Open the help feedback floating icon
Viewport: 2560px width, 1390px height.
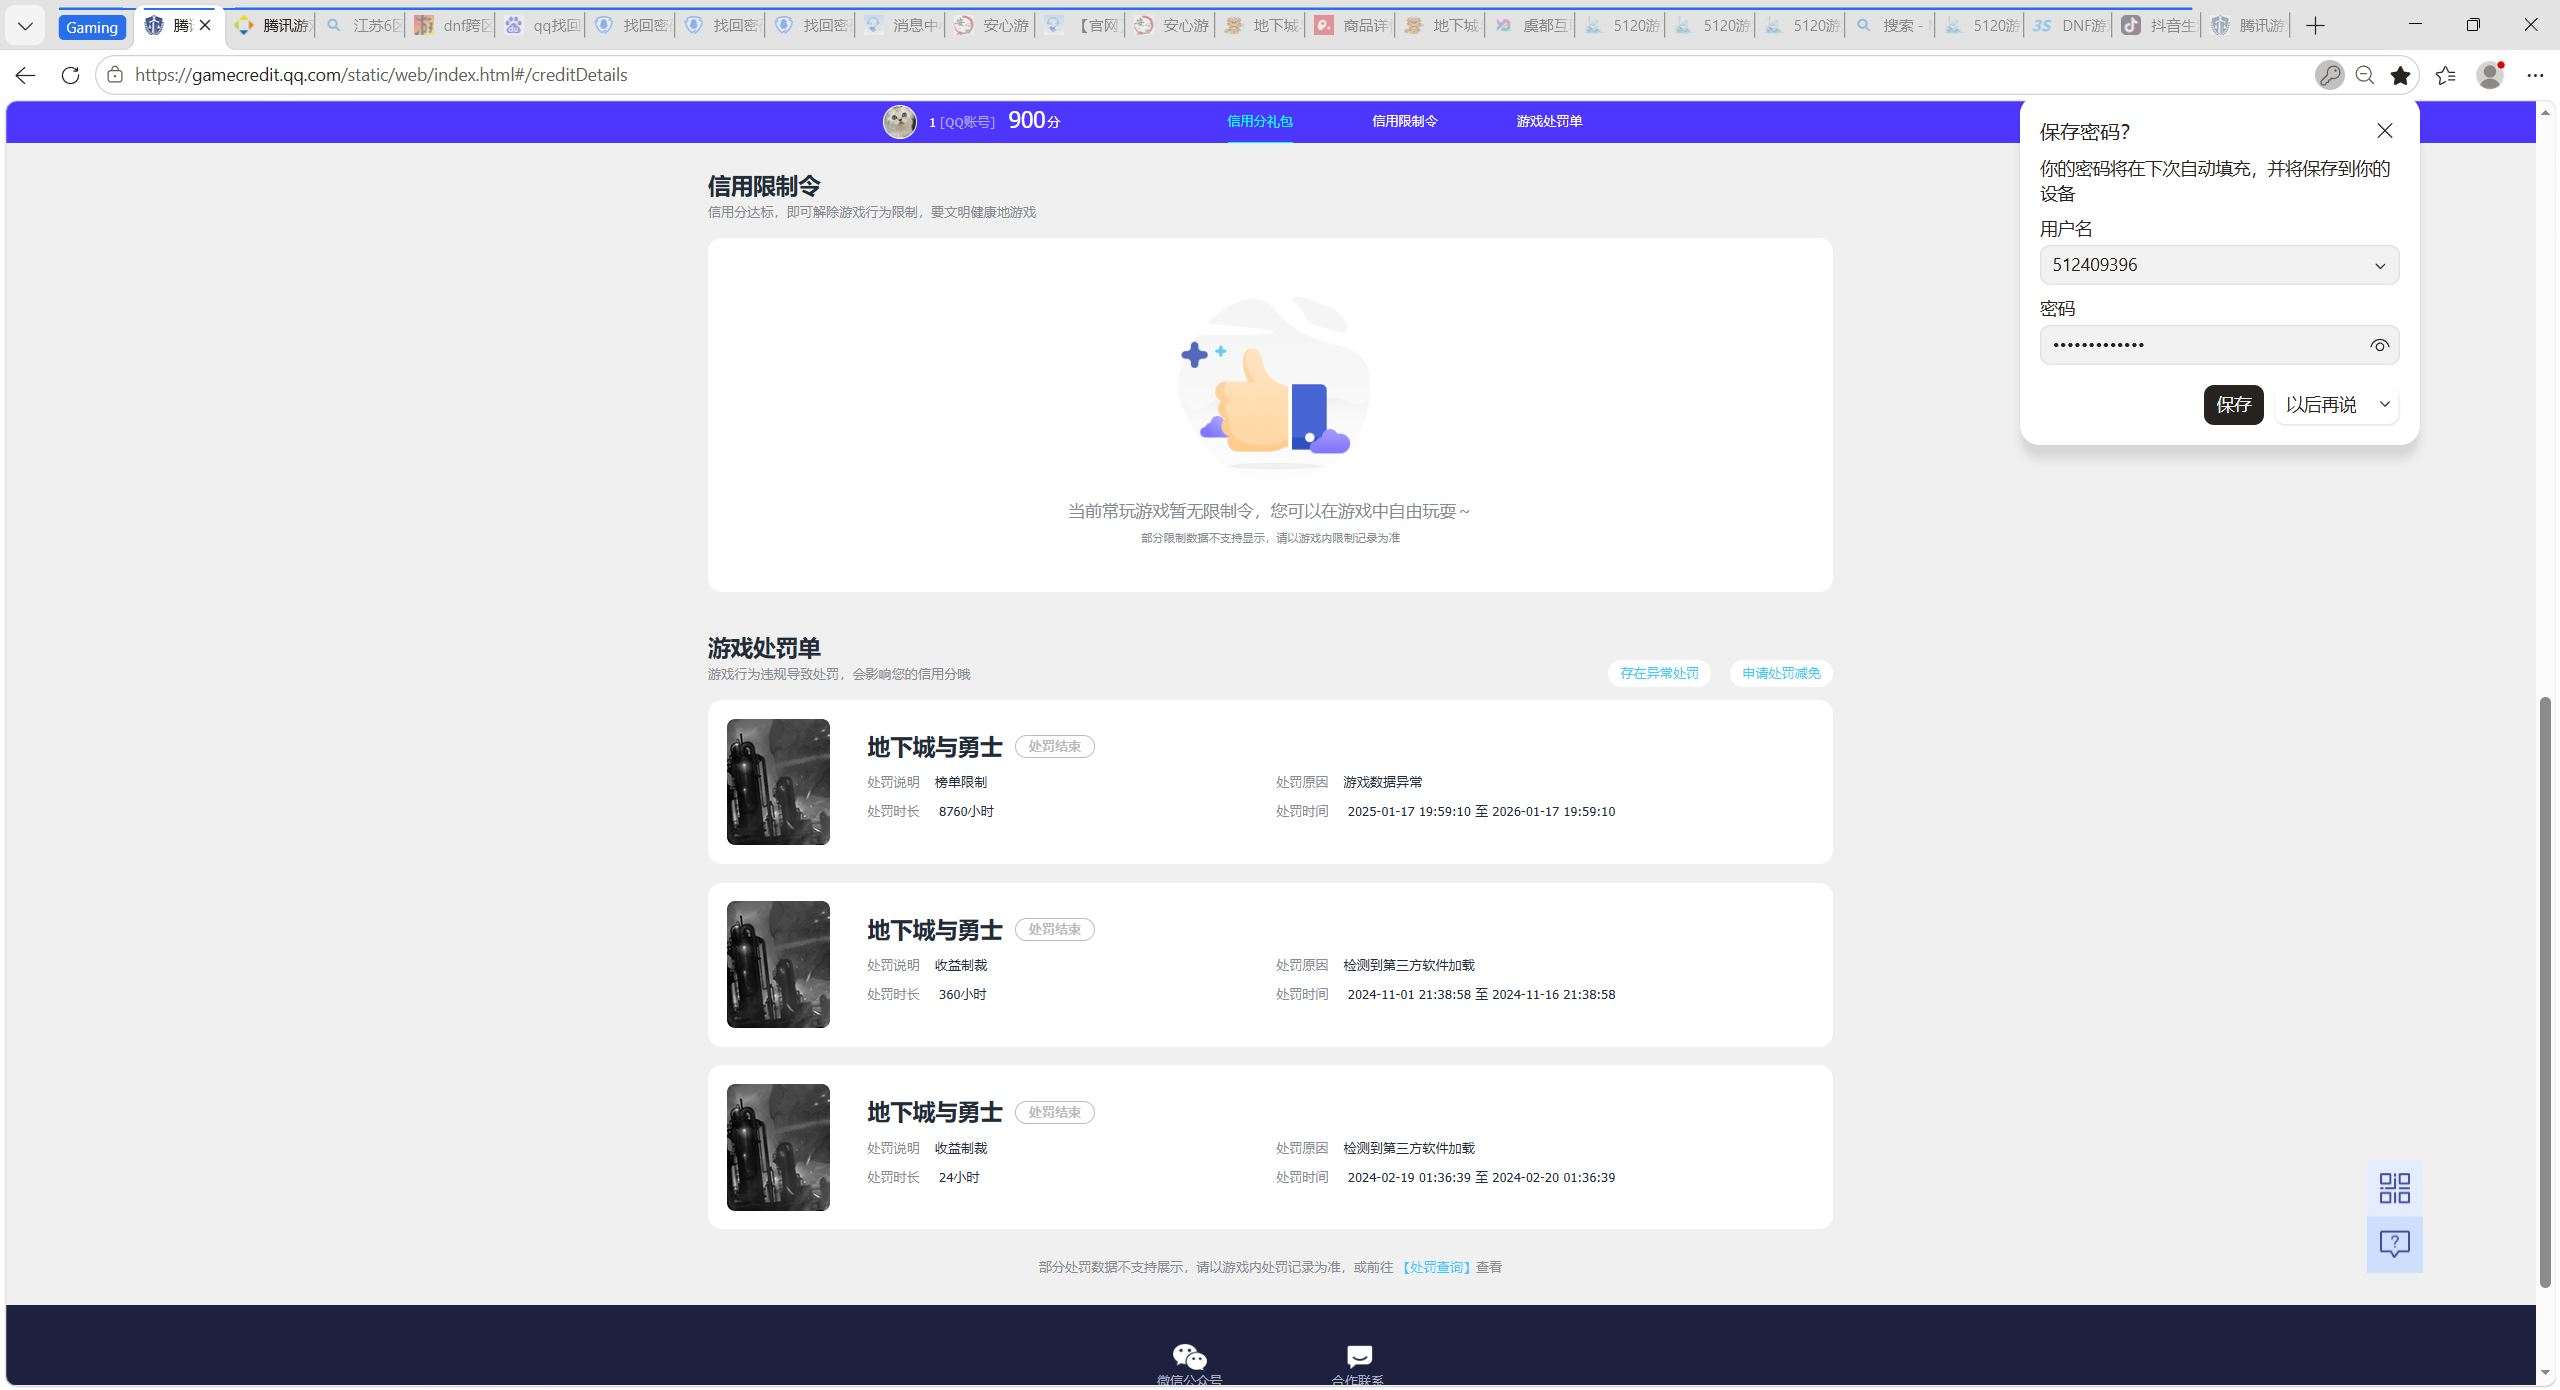[x=2394, y=1244]
